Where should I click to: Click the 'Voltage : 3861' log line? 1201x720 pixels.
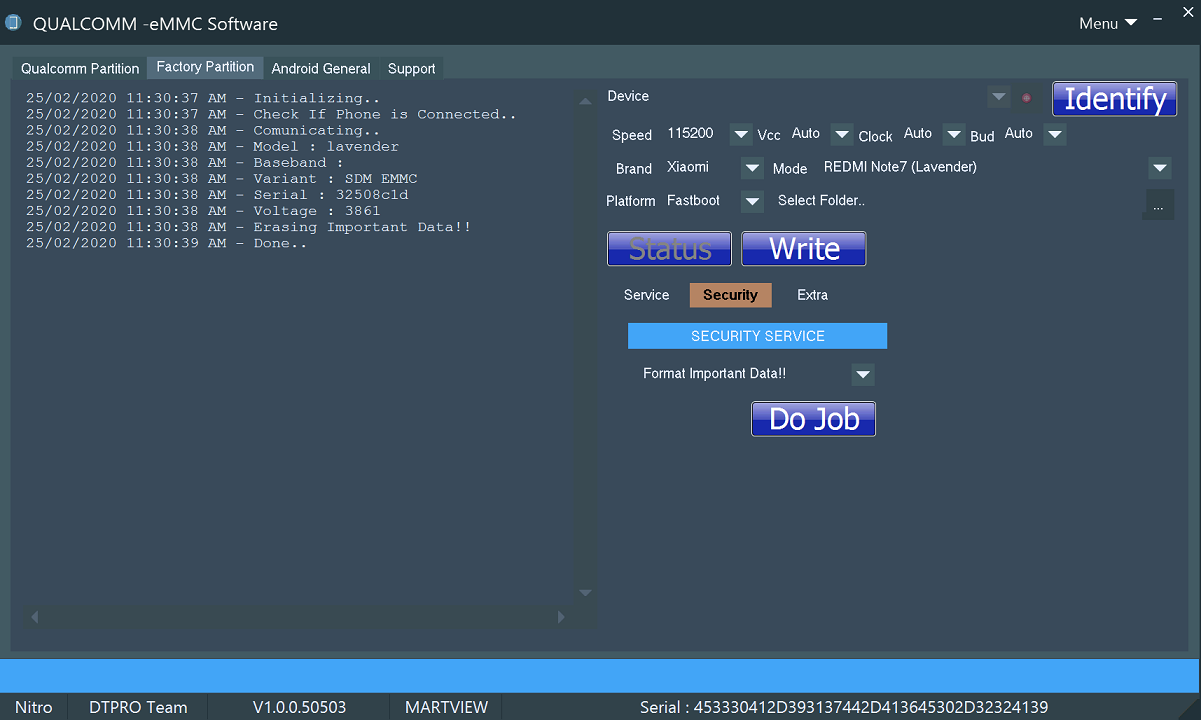203,210
